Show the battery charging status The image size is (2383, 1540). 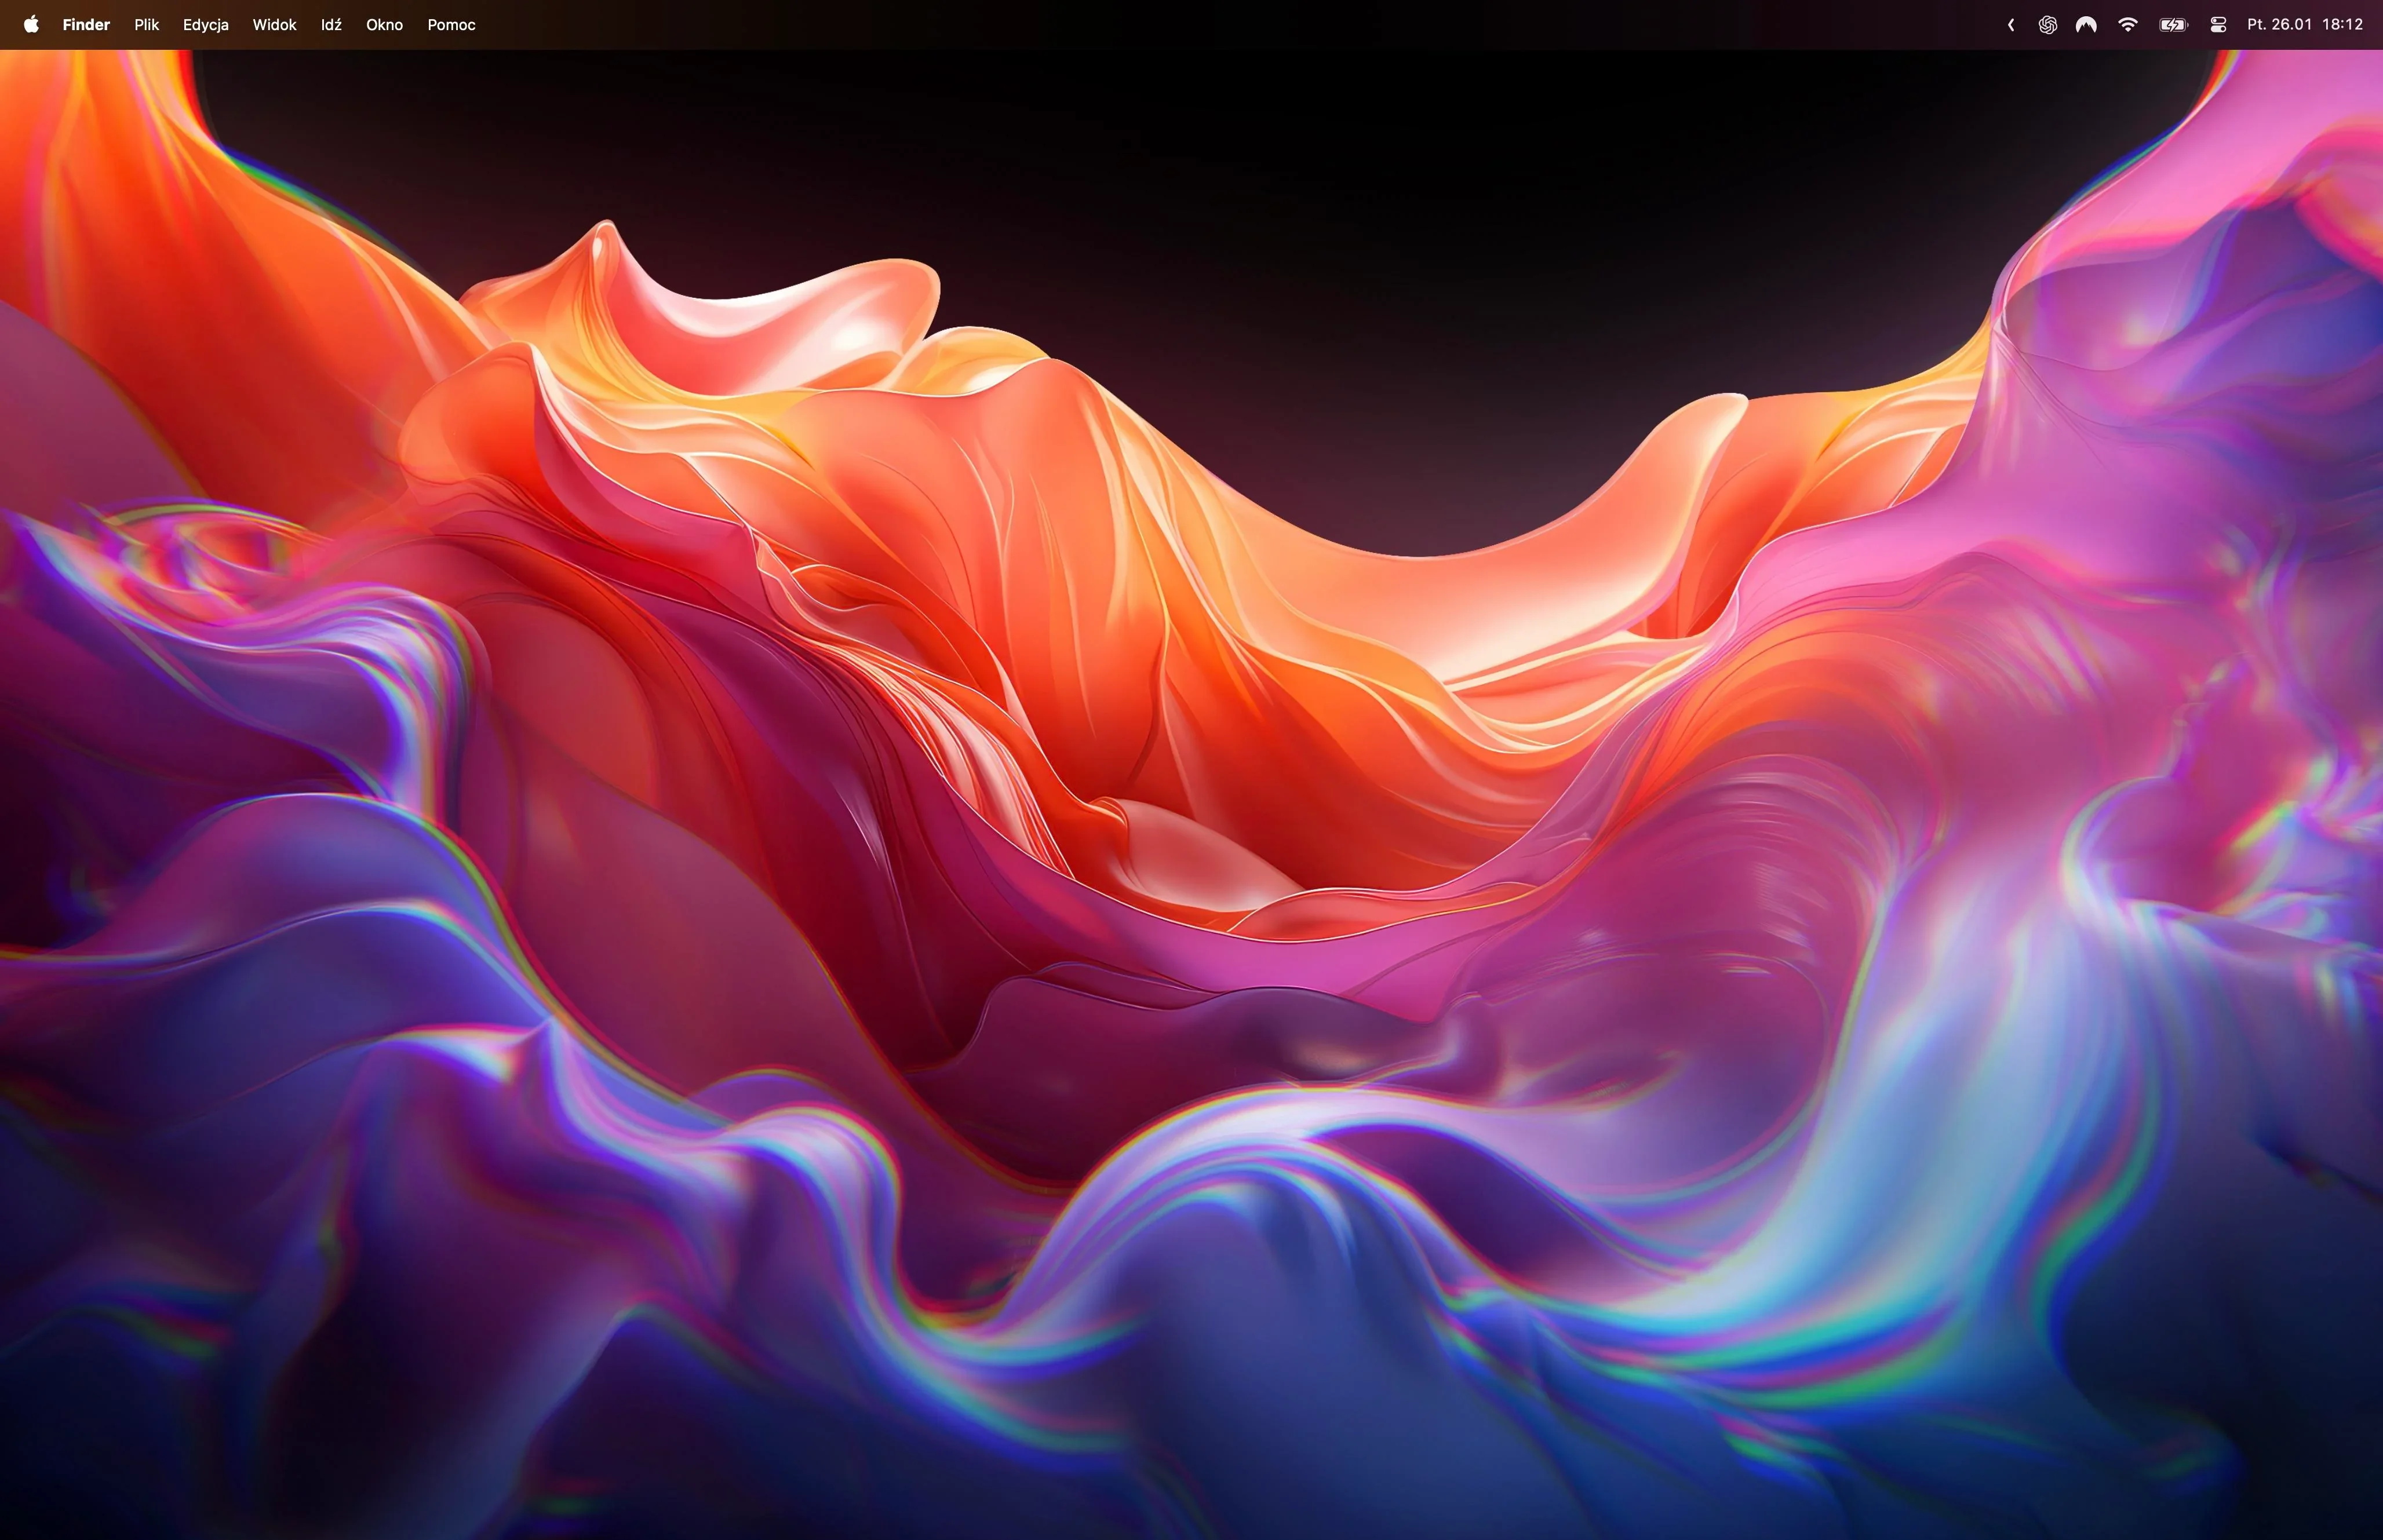2173,25
